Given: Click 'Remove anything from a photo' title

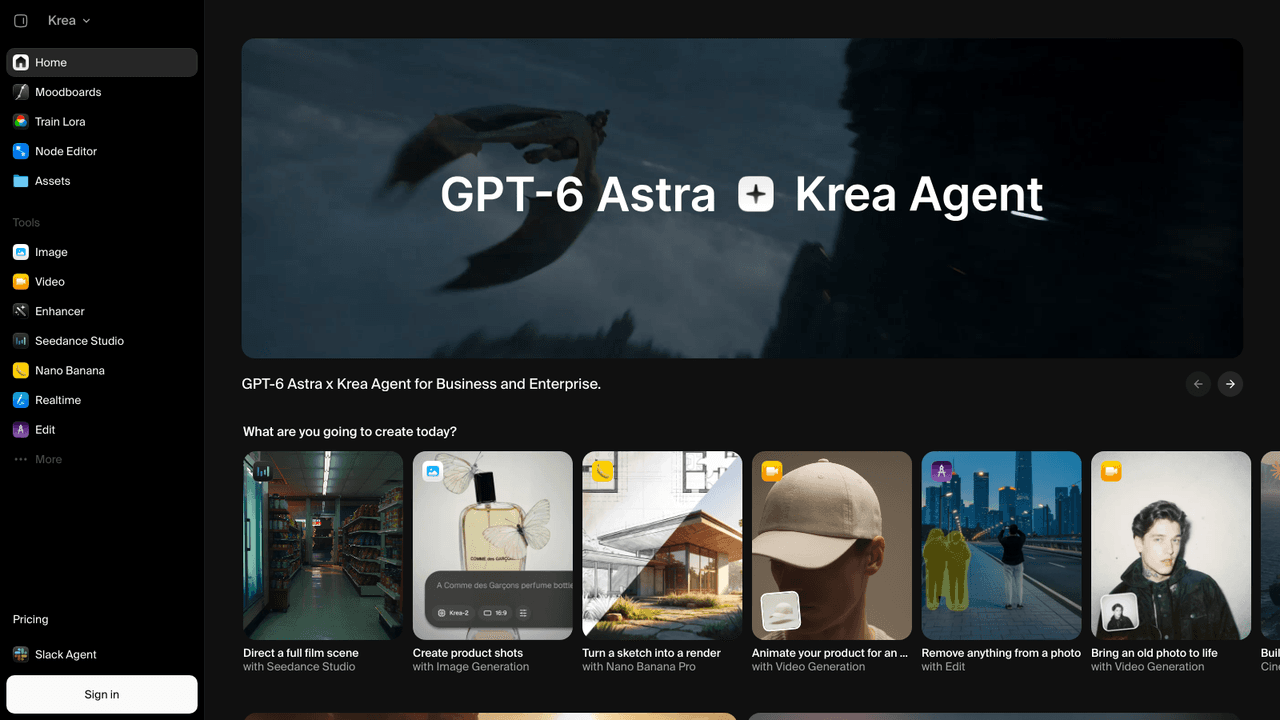Looking at the screenshot, I should [1001, 653].
